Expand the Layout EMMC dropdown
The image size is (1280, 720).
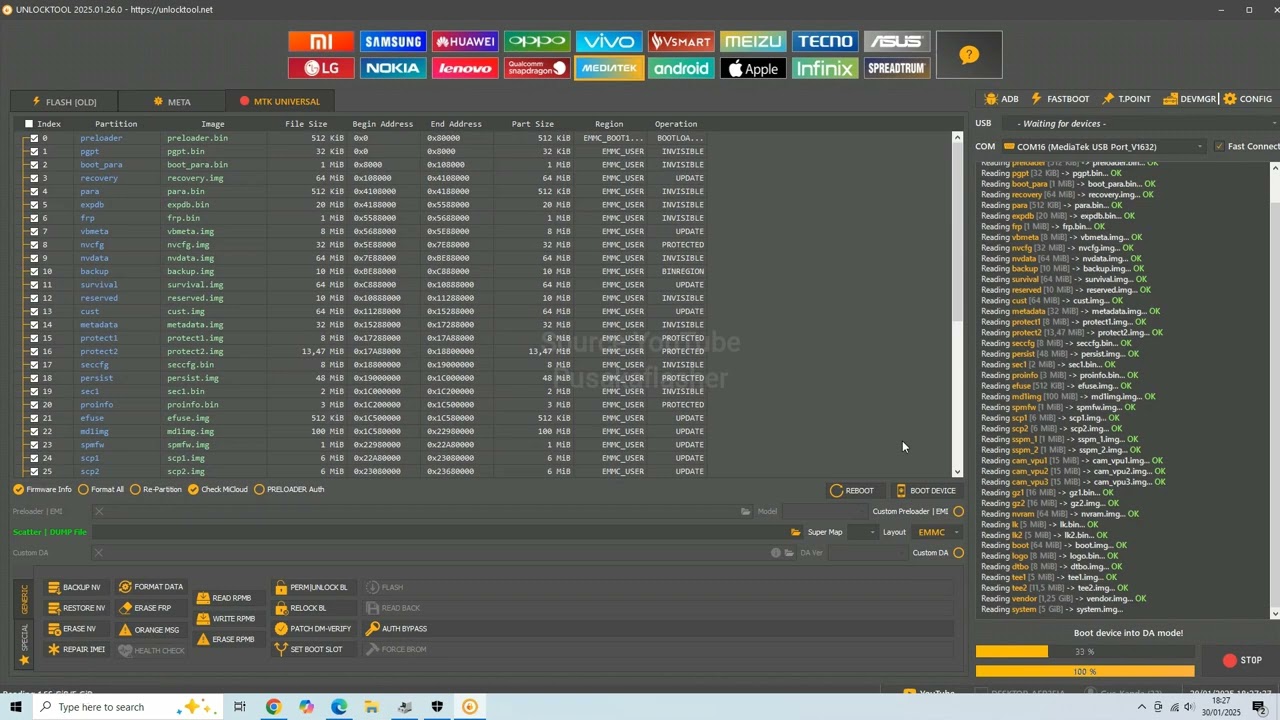click(x=938, y=532)
